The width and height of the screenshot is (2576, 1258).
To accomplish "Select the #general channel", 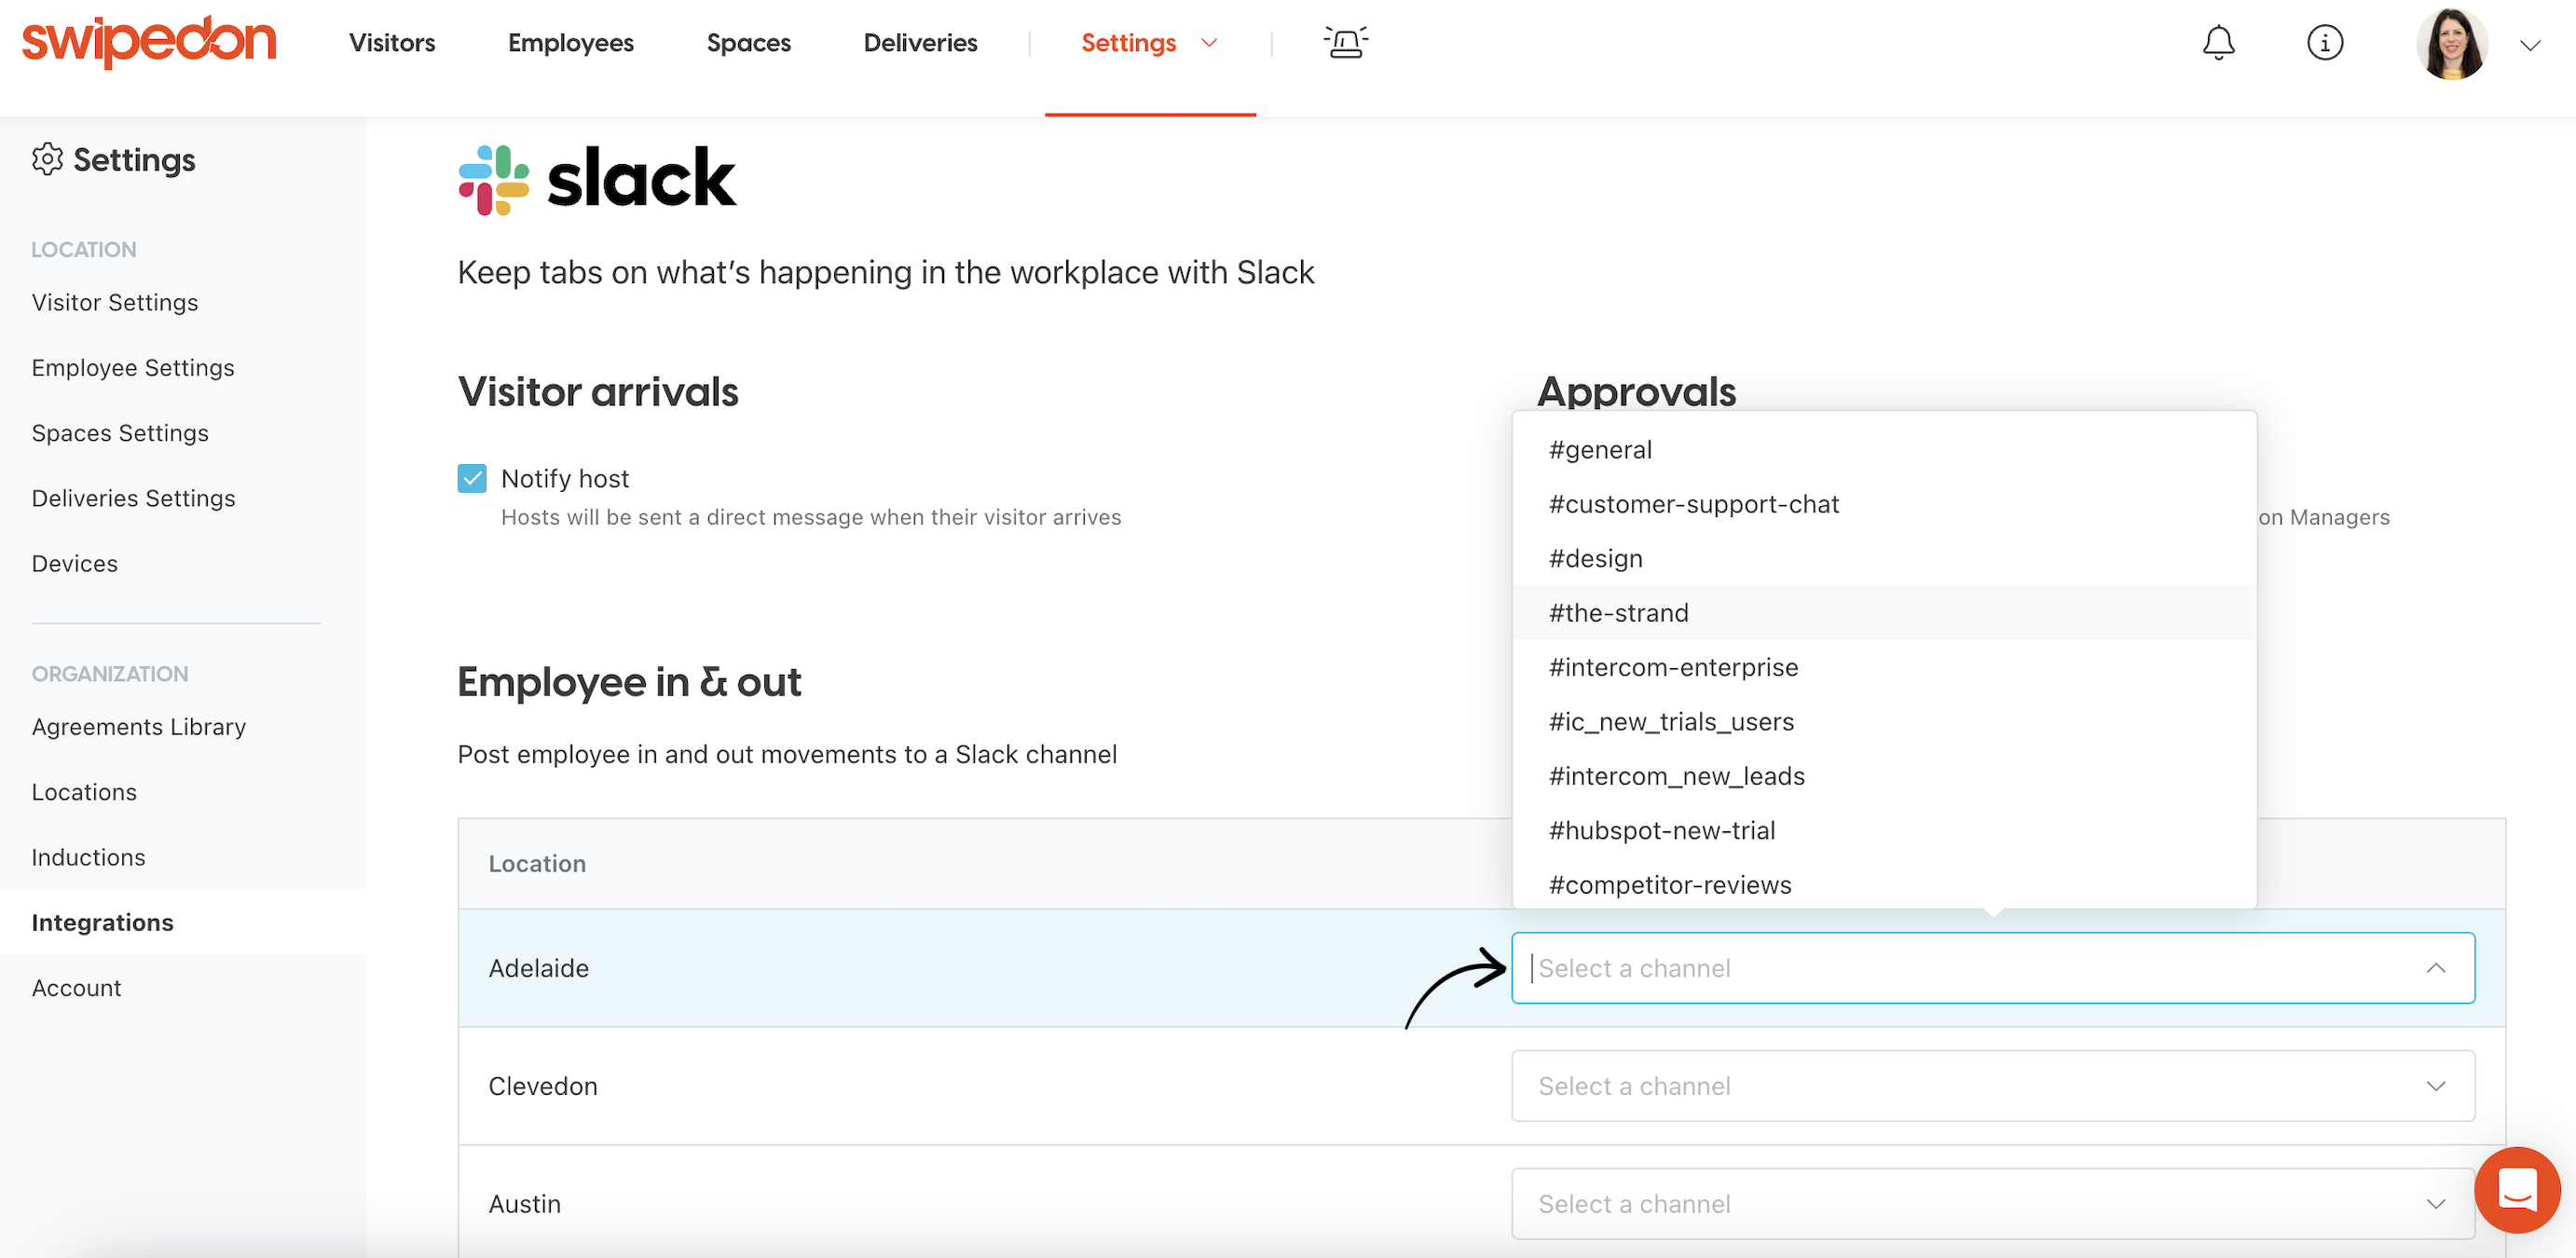I will click(x=1884, y=450).
